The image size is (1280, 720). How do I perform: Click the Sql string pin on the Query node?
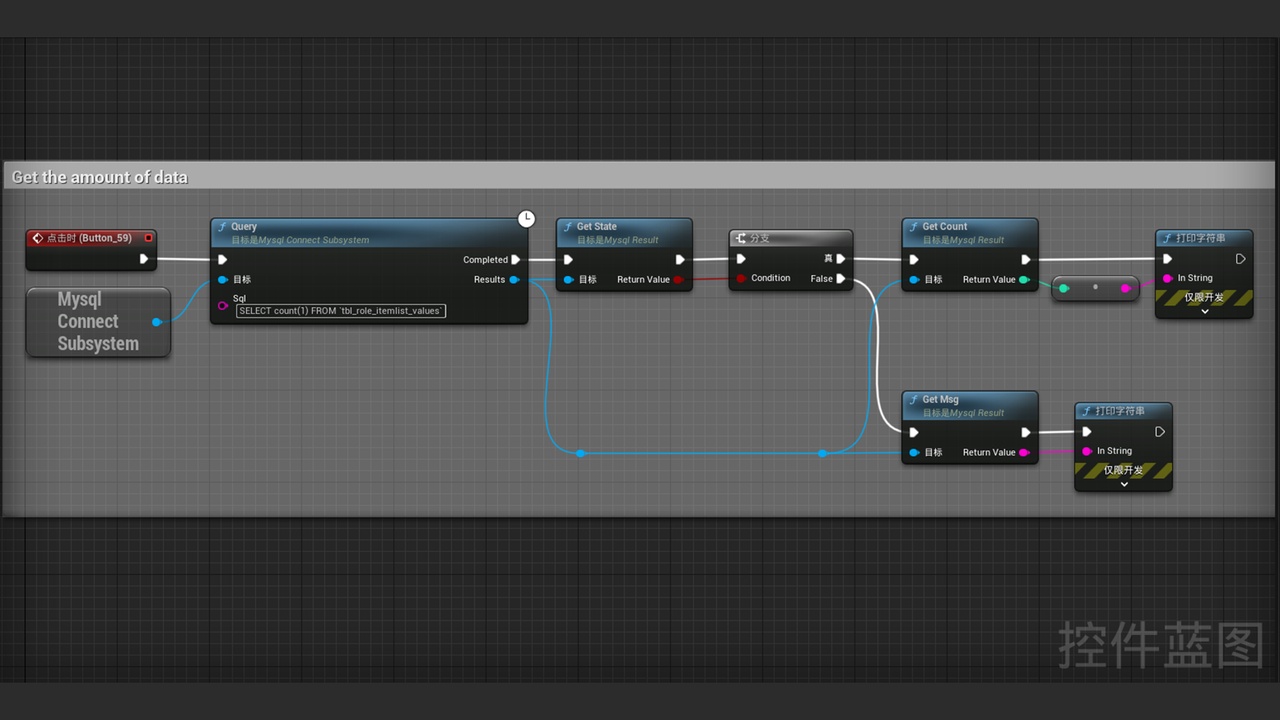click(222, 305)
